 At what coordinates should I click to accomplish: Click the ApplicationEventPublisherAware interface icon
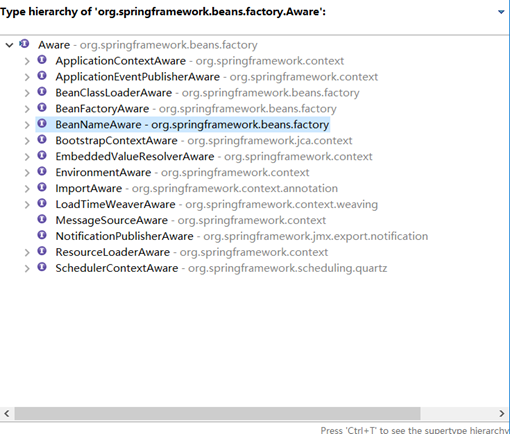42,76
